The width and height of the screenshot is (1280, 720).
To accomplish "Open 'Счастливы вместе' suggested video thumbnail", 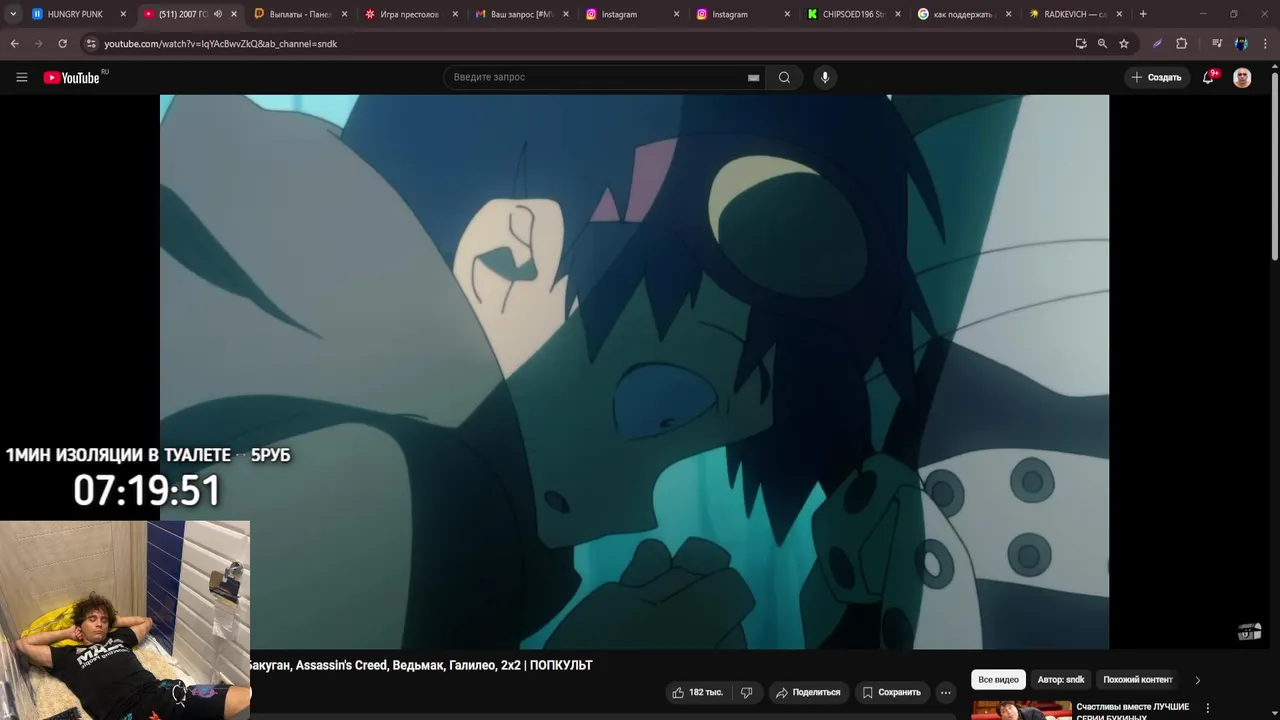I will coord(1021,710).
